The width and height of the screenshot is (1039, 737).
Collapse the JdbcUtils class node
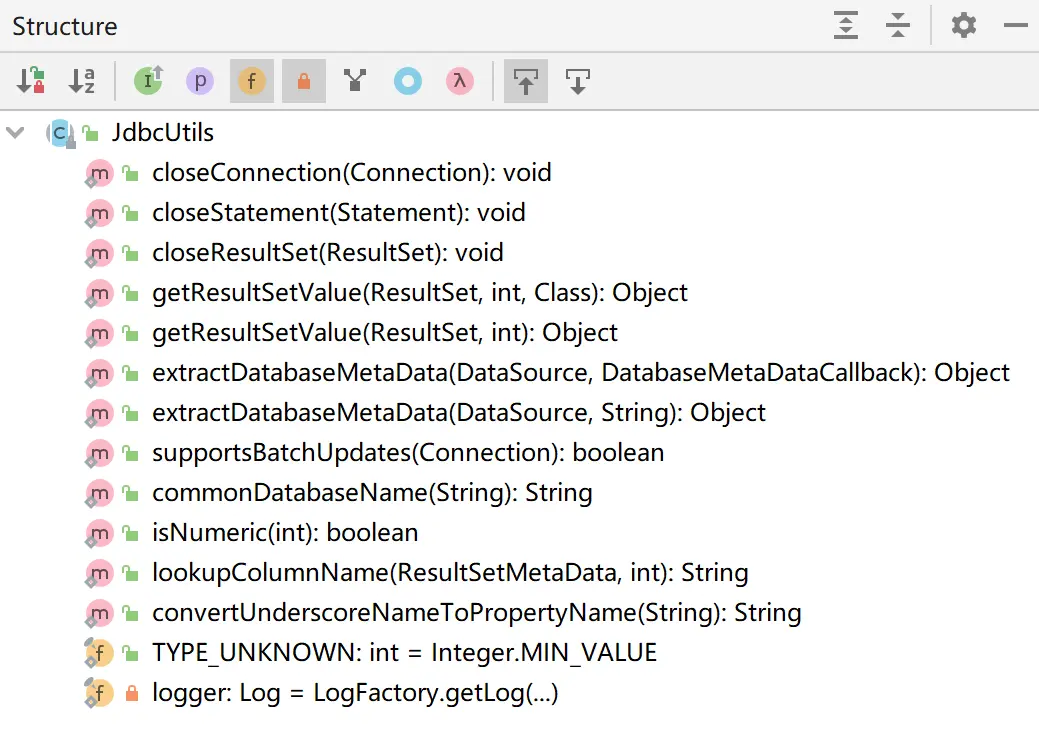[x=15, y=133]
